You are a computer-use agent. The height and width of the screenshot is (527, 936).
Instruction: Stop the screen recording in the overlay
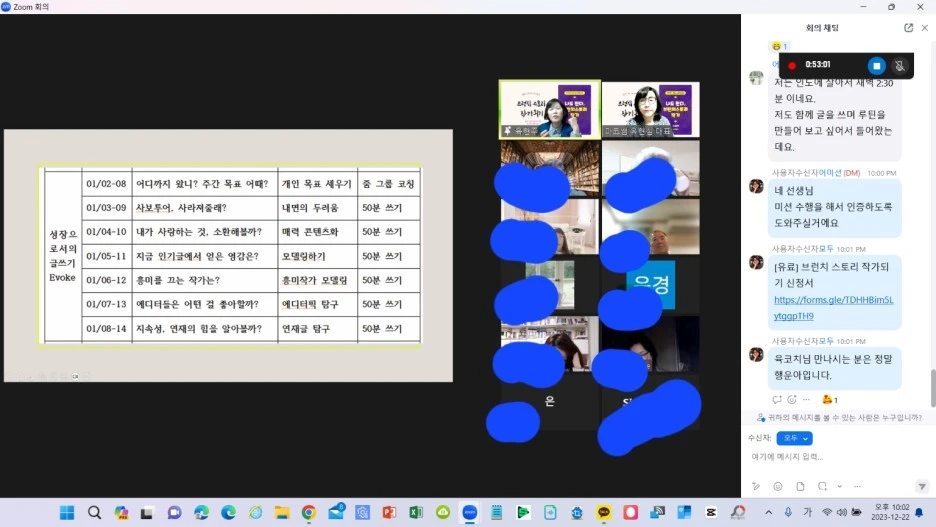(876, 66)
